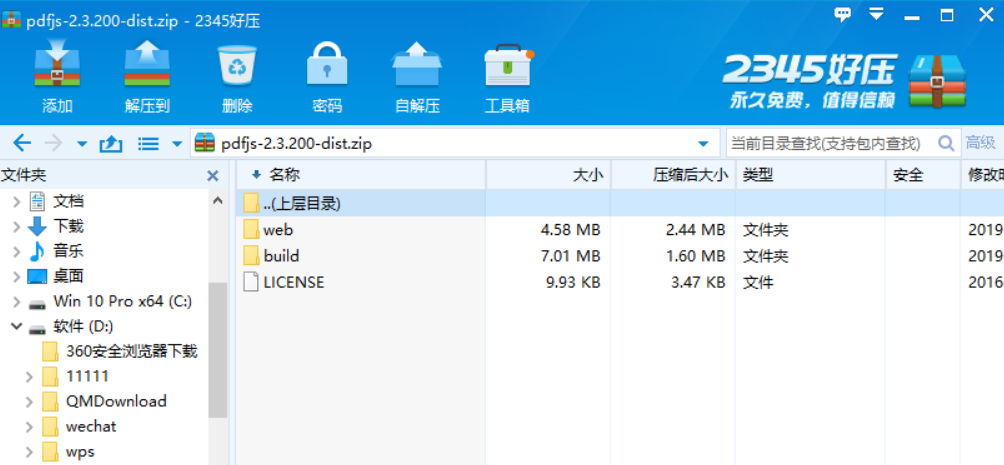Image resolution: width=1004 pixels, height=465 pixels.
Task: Click the 2345好压 brand logo
Action: [845, 81]
